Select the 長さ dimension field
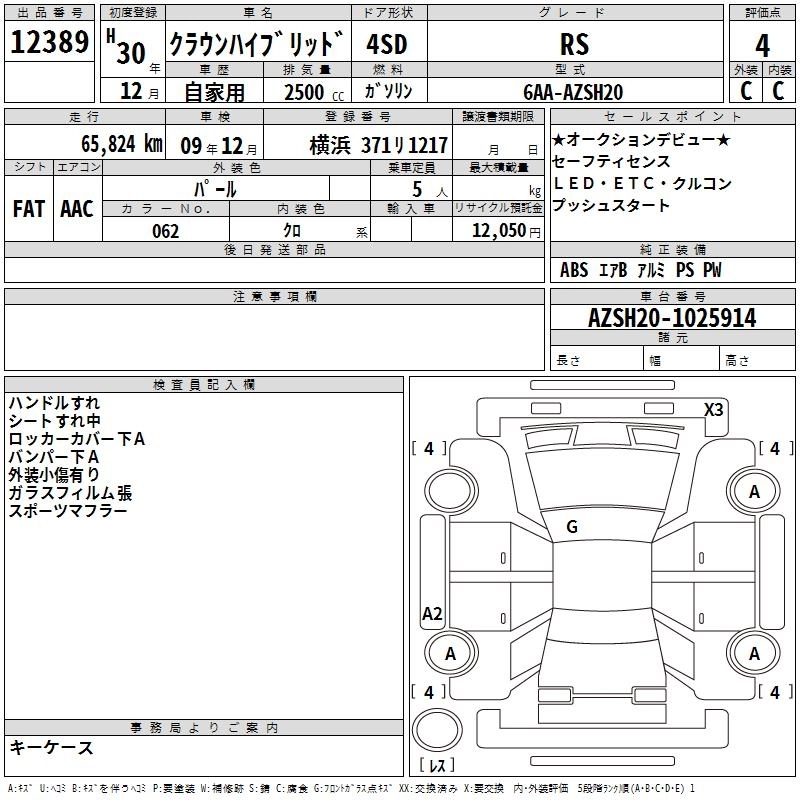Viewport: 800px width, 800px height. (x=597, y=358)
